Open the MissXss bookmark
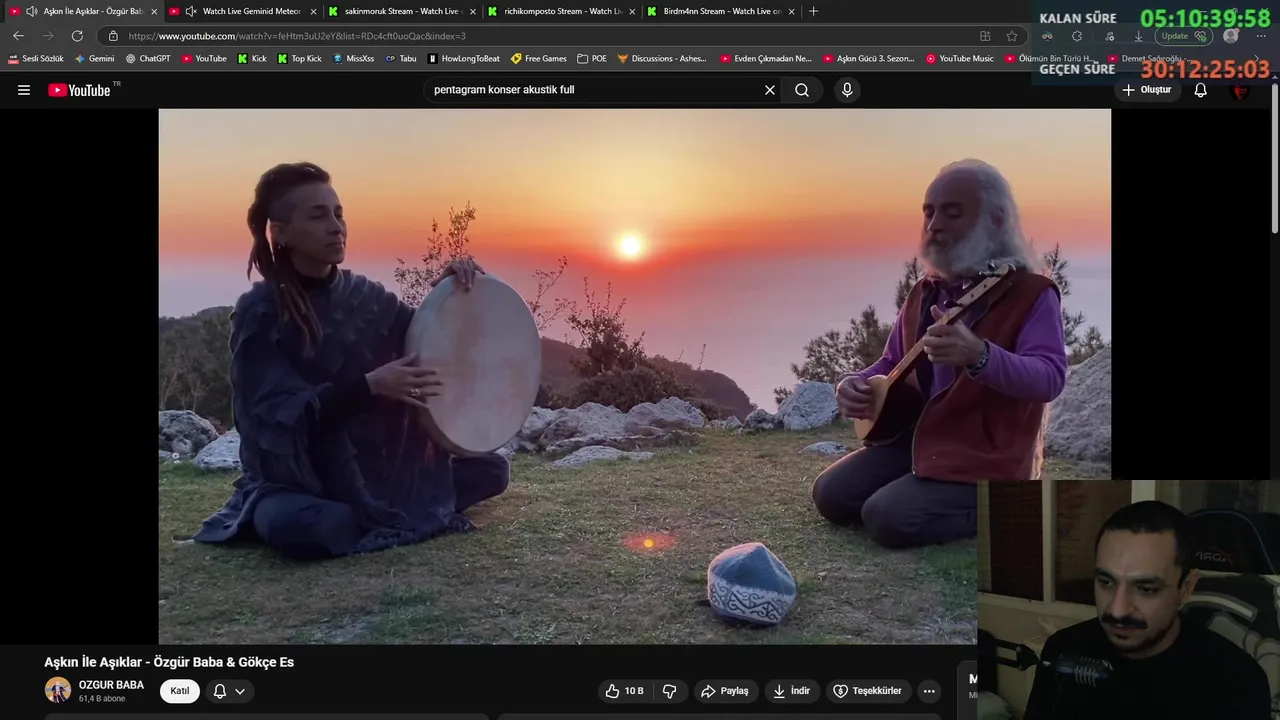This screenshot has height=720, width=1280. click(x=353, y=59)
